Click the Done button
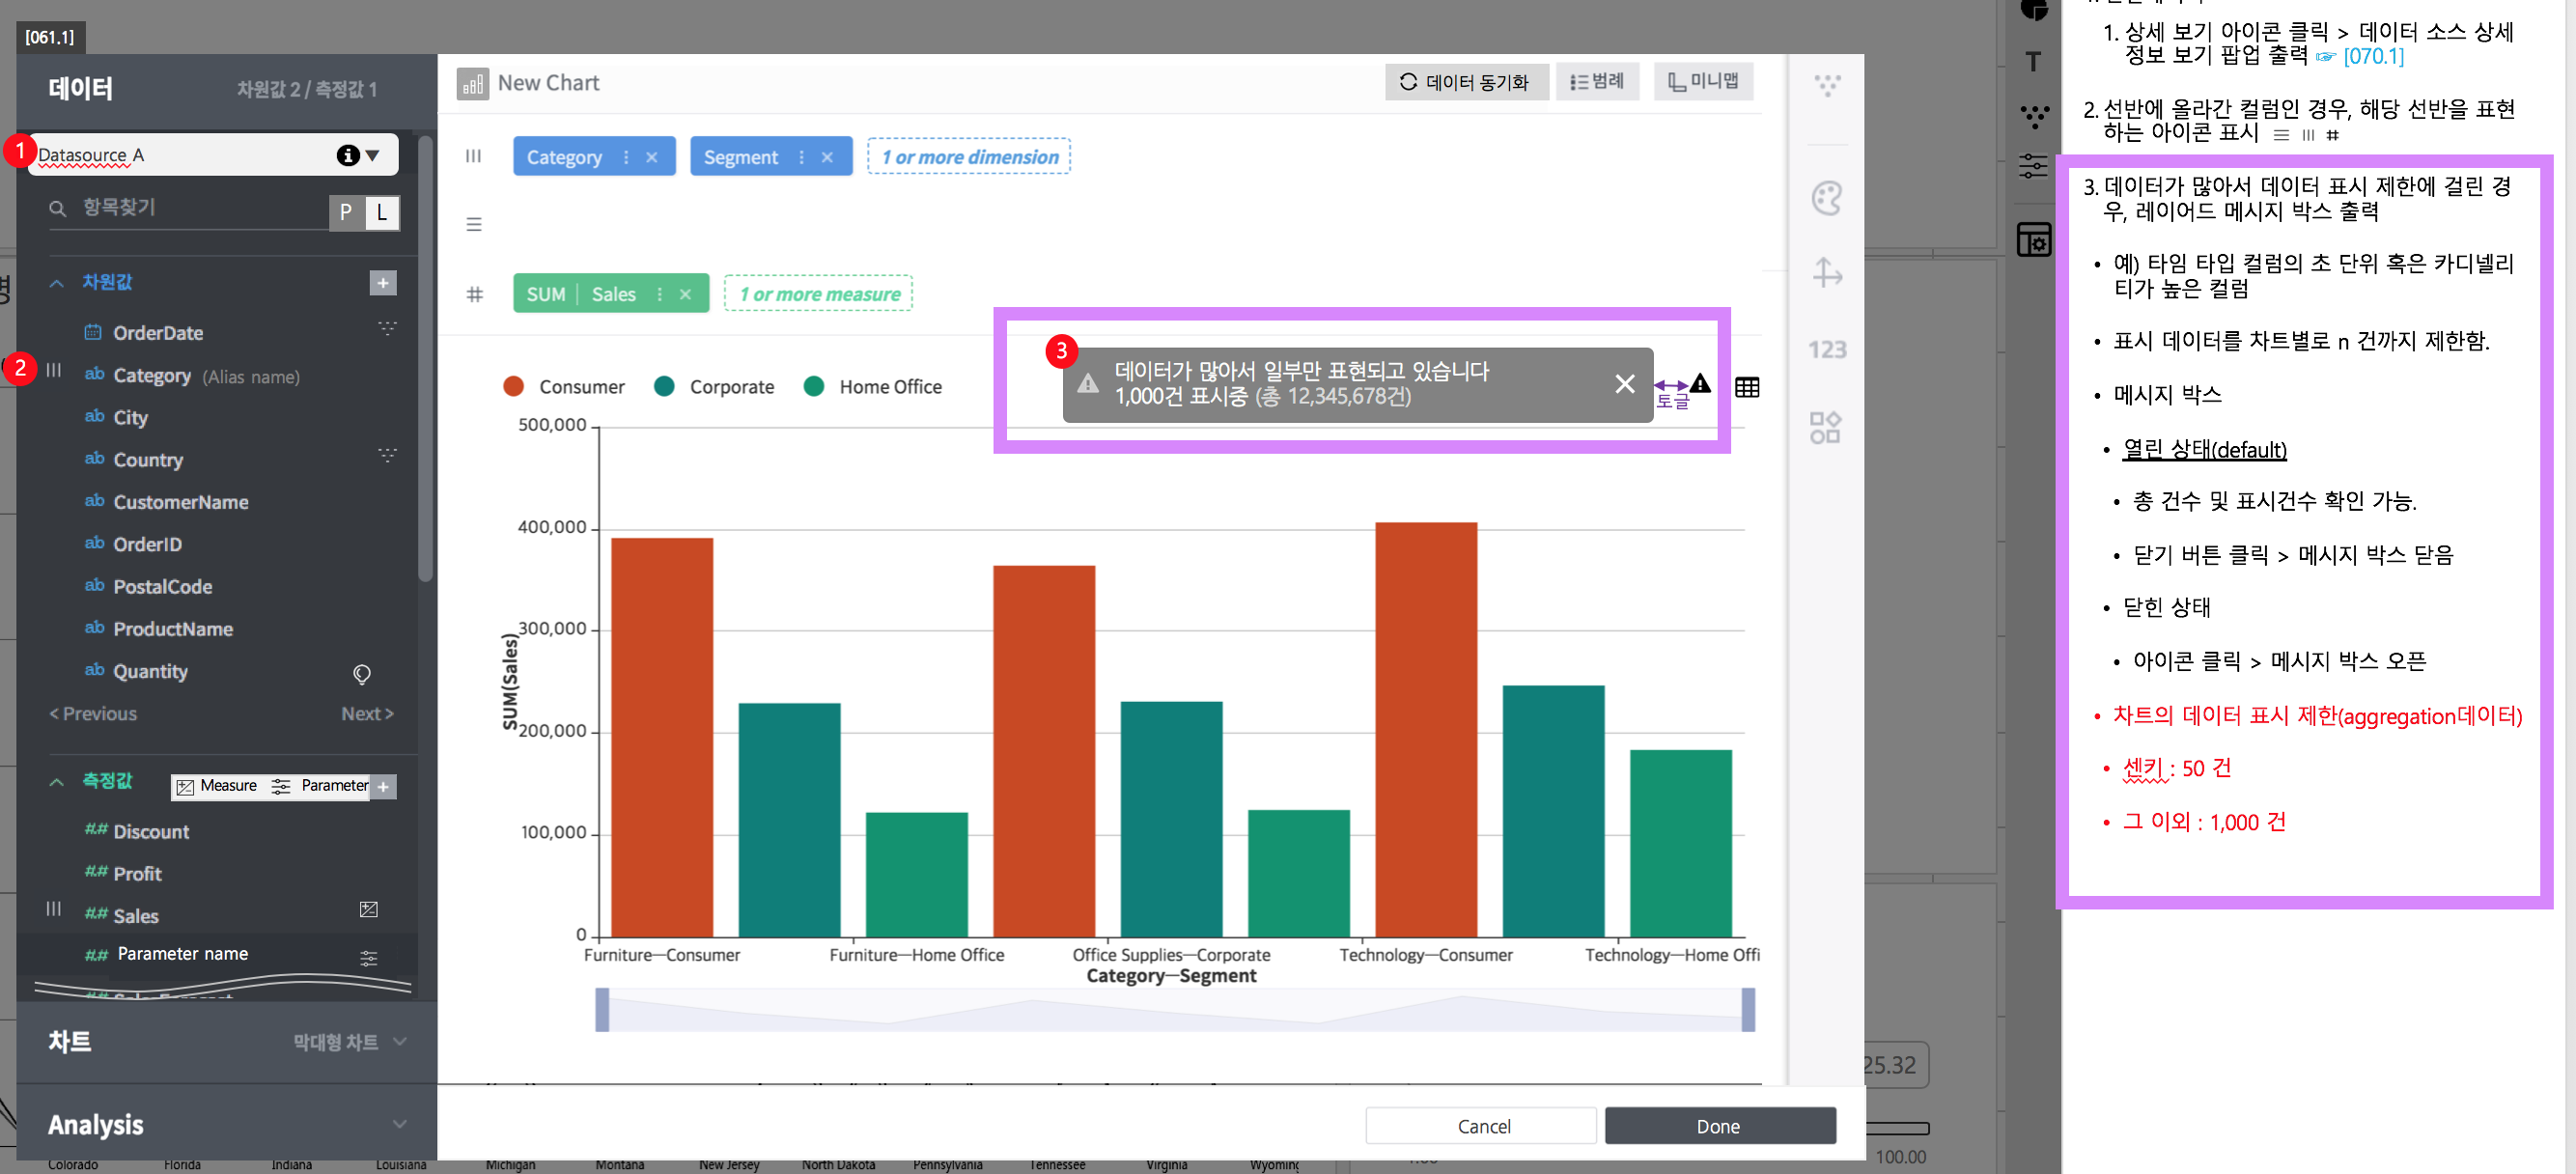This screenshot has height=1174, width=2576. click(1719, 1125)
